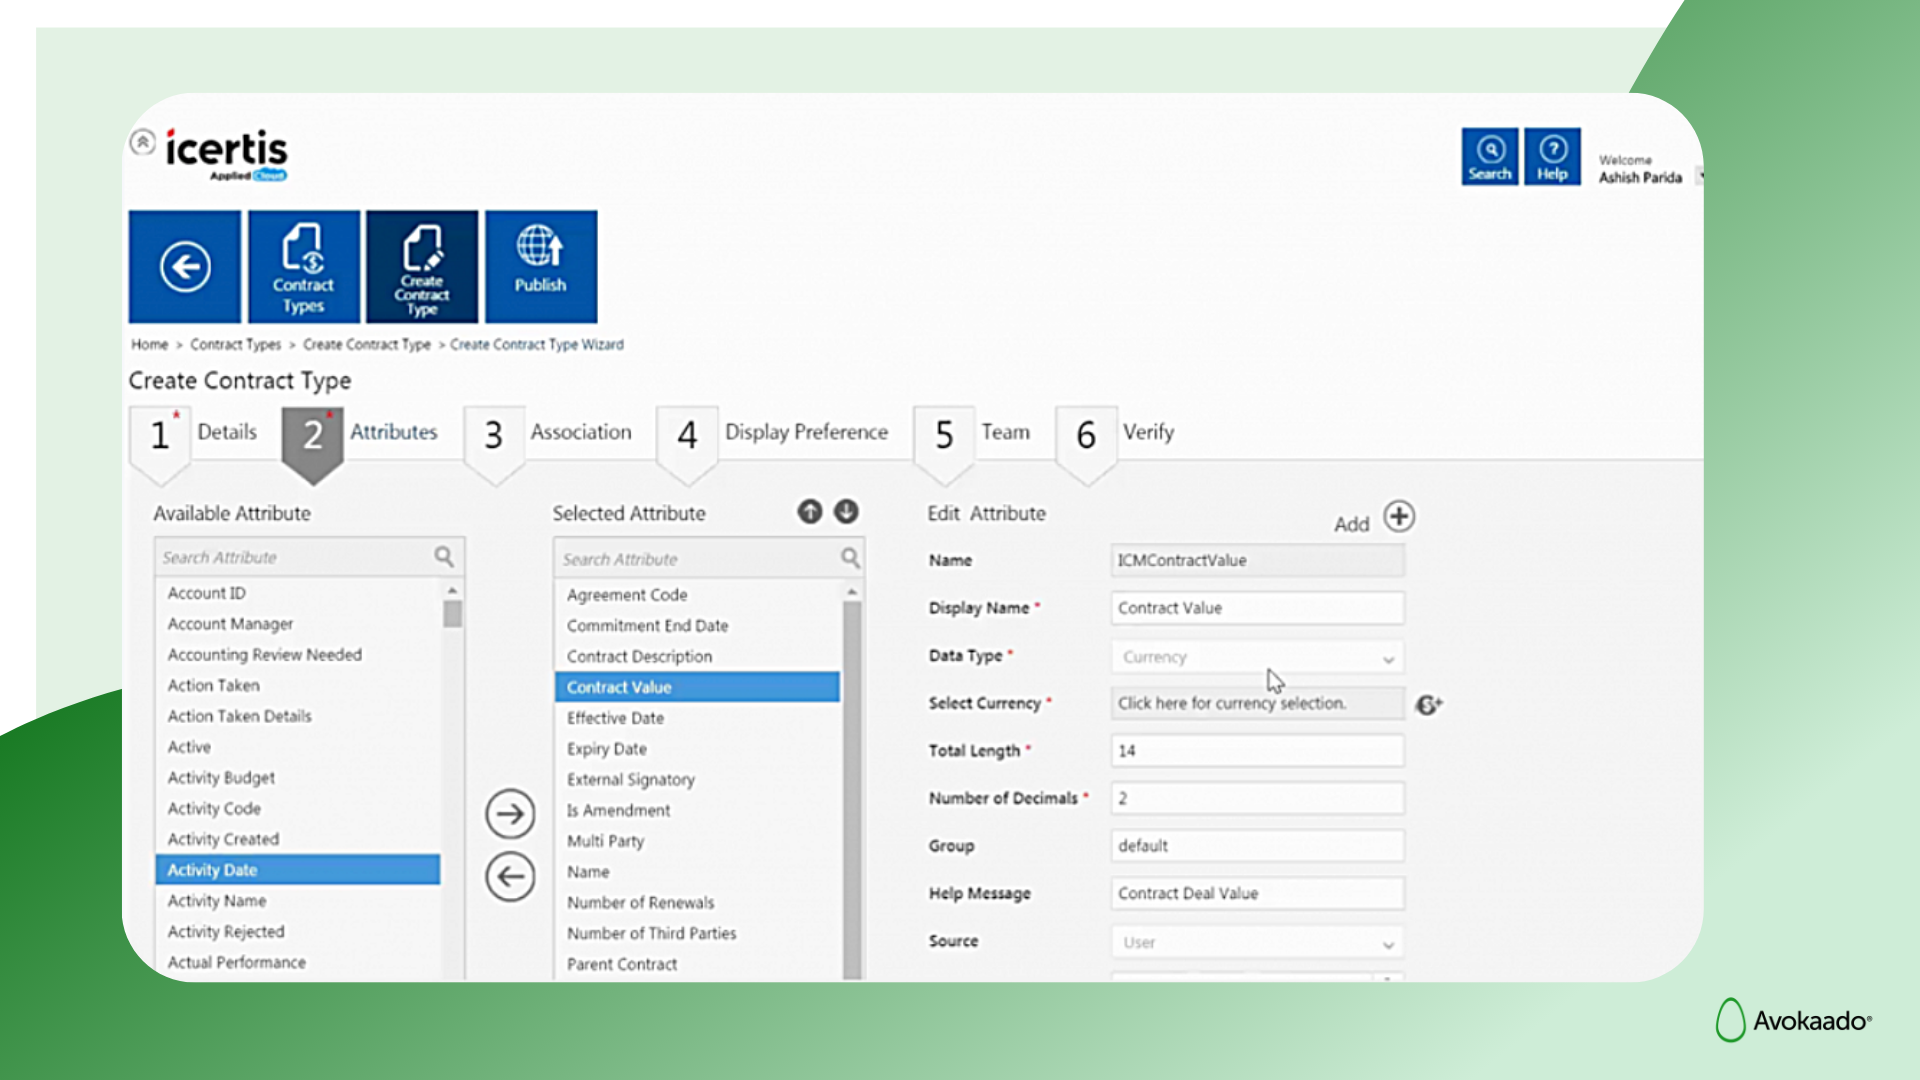Select Number of Renewals attribute
Screen dimensions: 1920x1080
click(698, 903)
